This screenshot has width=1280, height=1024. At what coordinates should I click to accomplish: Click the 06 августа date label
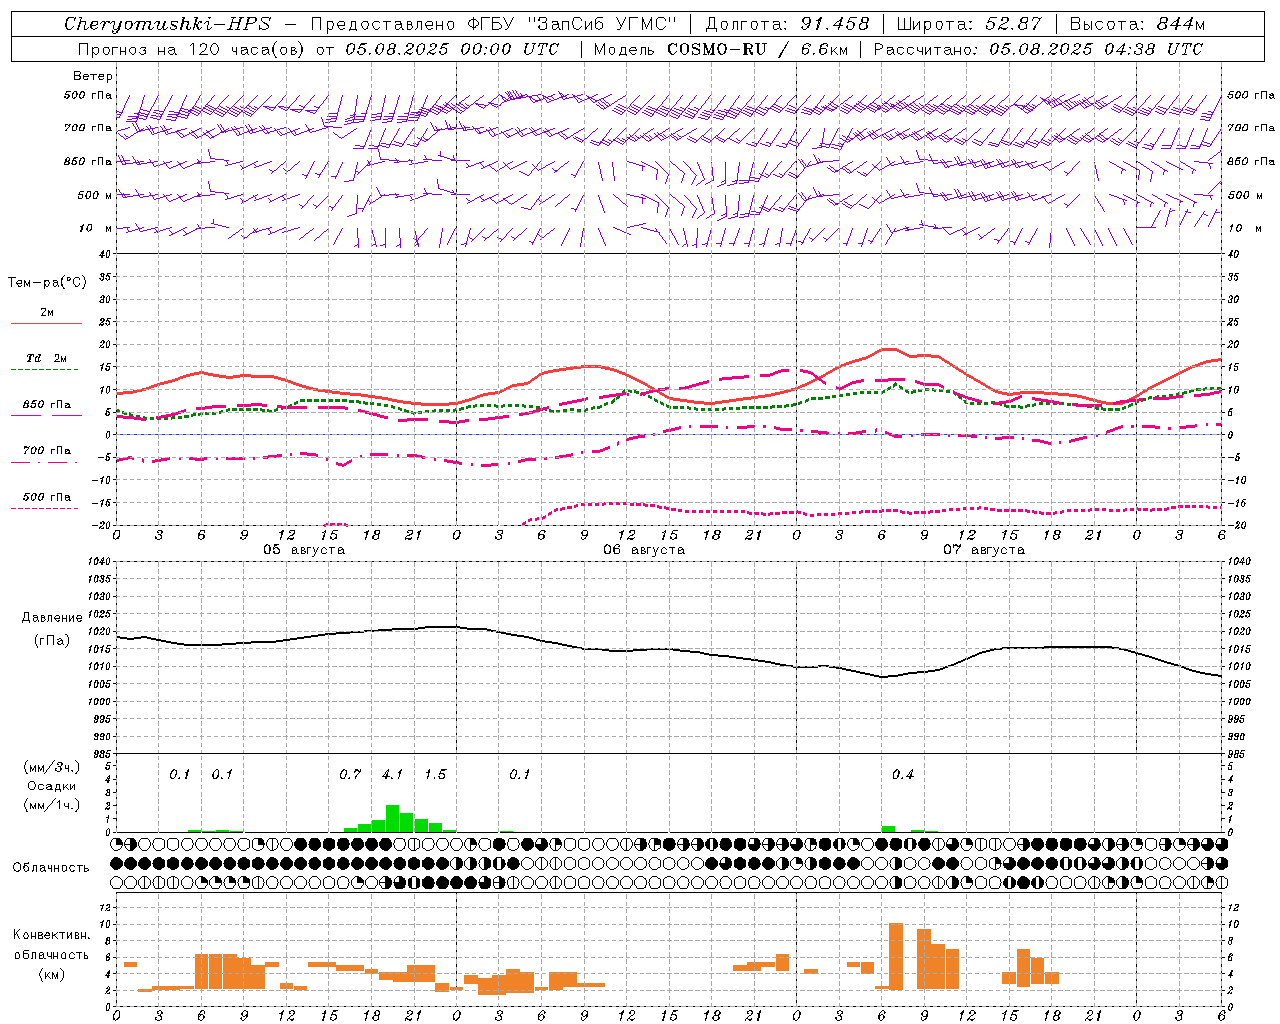[x=644, y=550]
